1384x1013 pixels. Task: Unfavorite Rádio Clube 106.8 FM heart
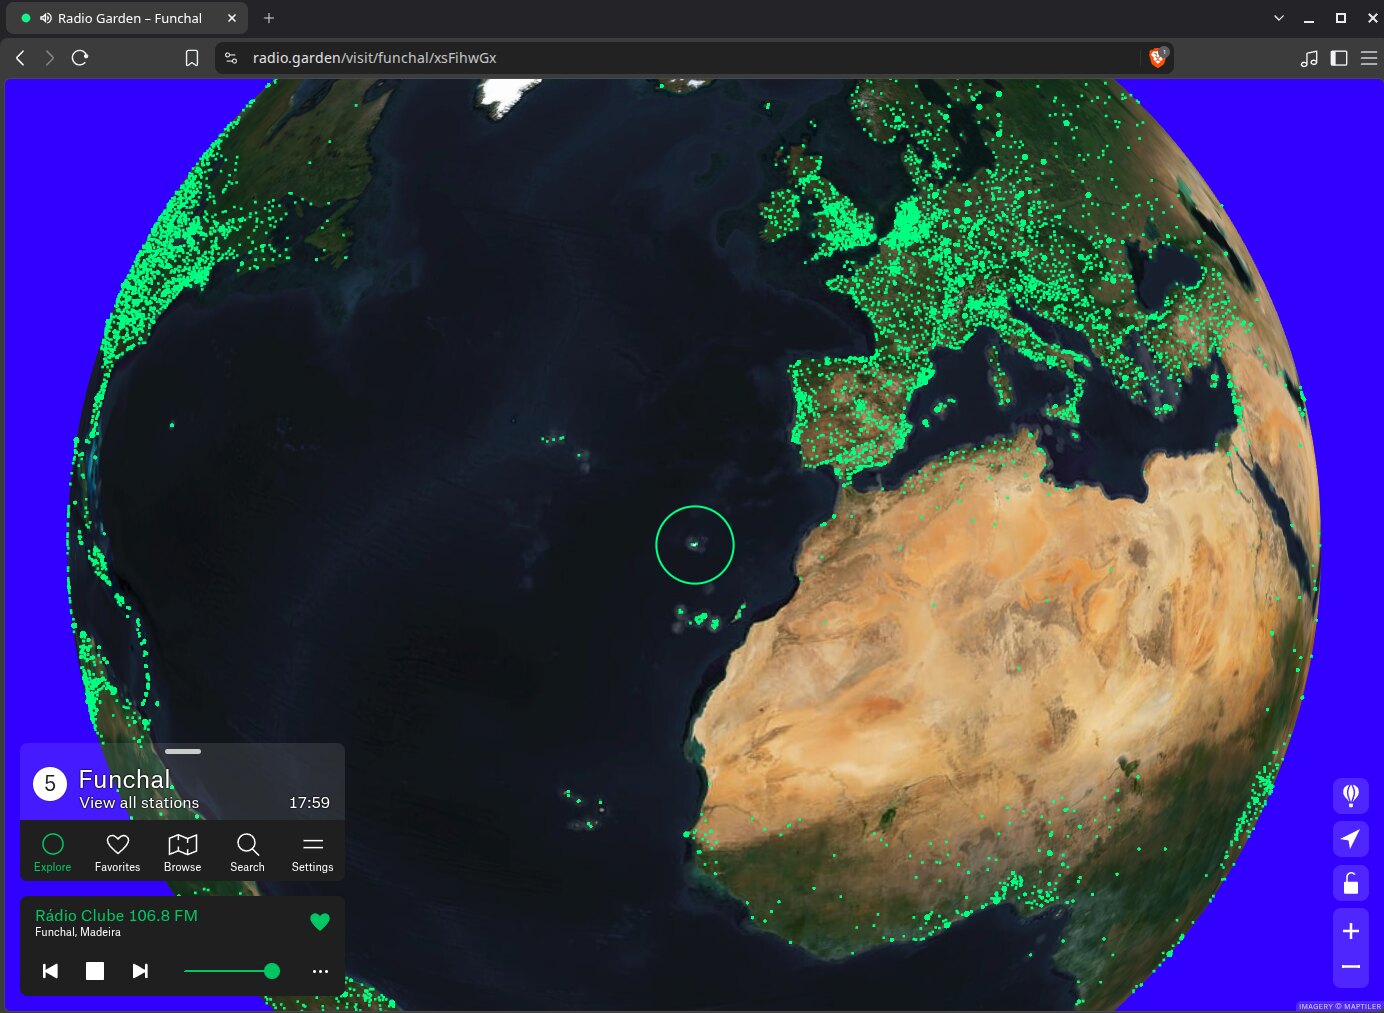click(x=320, y=922)
